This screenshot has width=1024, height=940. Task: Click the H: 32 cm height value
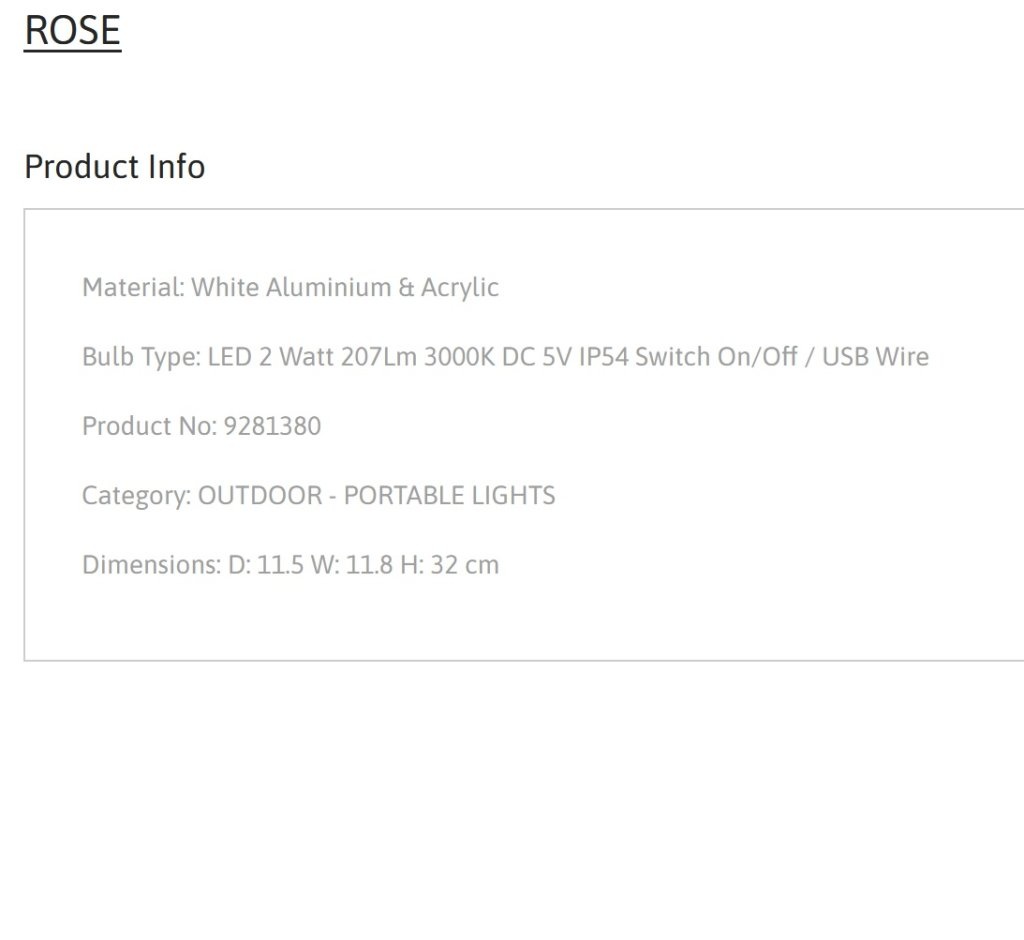(x=449, y=565)
